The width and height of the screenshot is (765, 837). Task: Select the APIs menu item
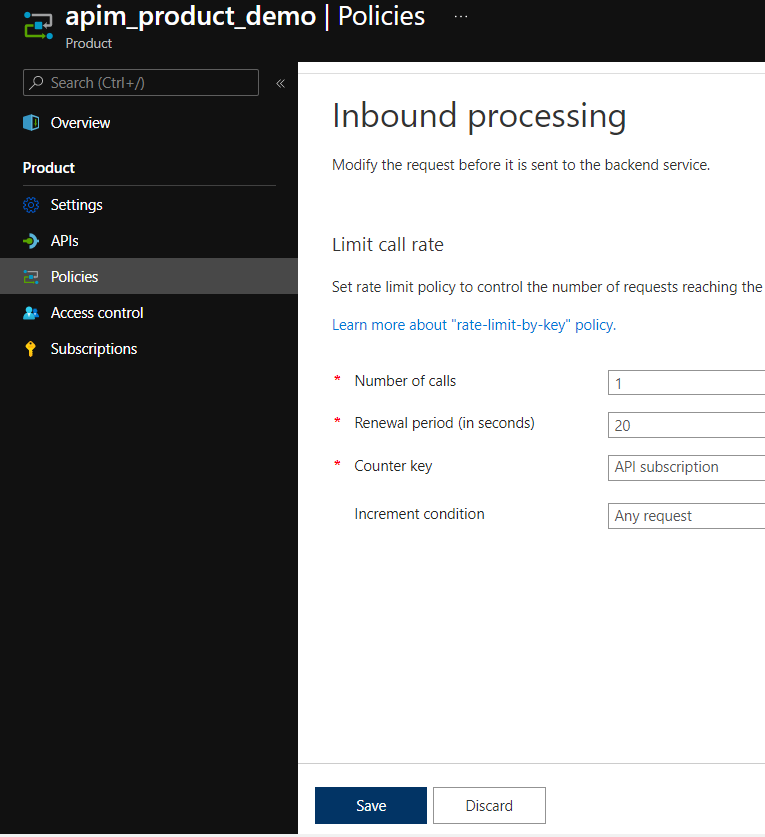(x=65, y=241)
